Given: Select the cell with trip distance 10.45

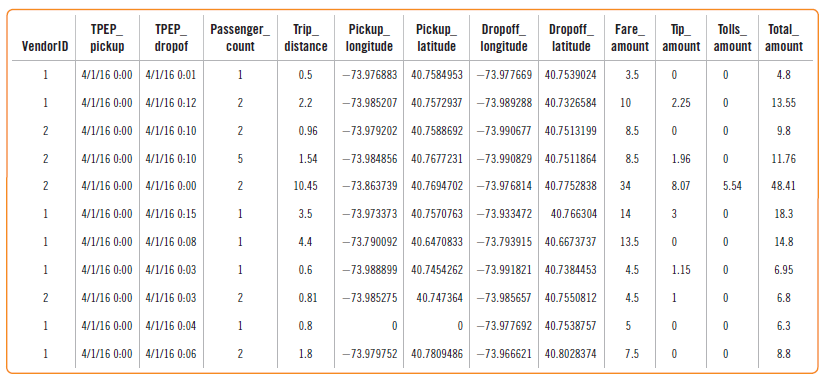Looking at the screenshot, I should coord(305,186).
